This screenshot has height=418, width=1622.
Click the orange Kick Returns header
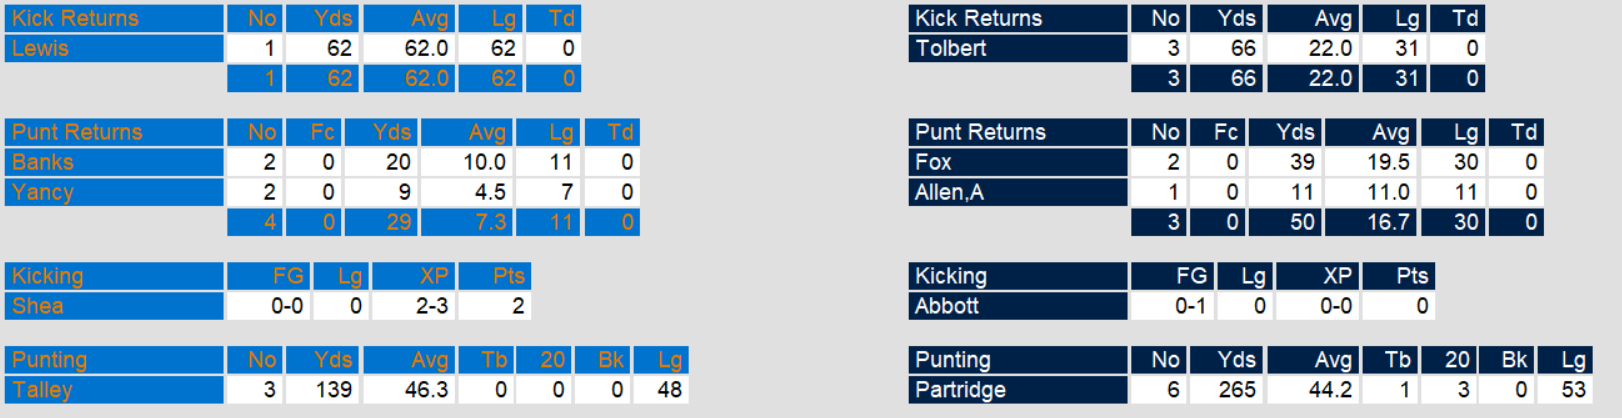tap(76, 18)
